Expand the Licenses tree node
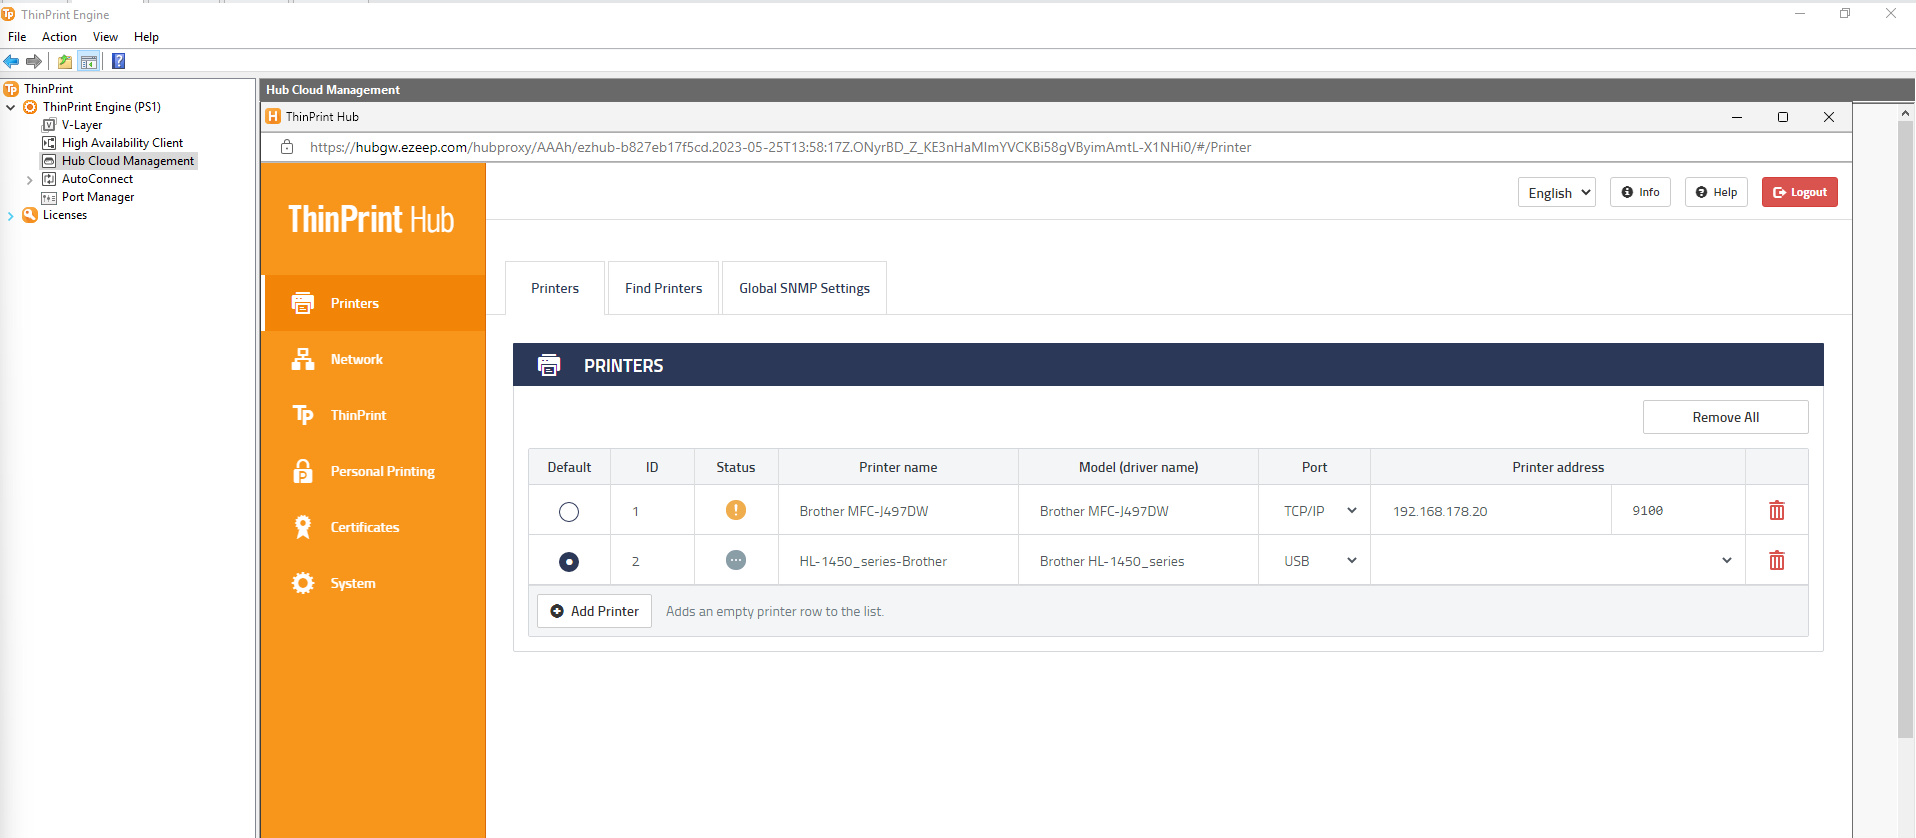This screenshot has height=838, width=1916. [x=11, y=216]
